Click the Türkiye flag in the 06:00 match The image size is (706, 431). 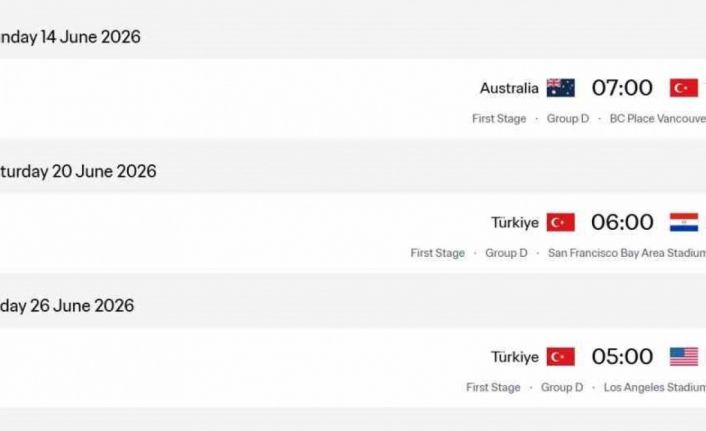(x=561, y=222)
